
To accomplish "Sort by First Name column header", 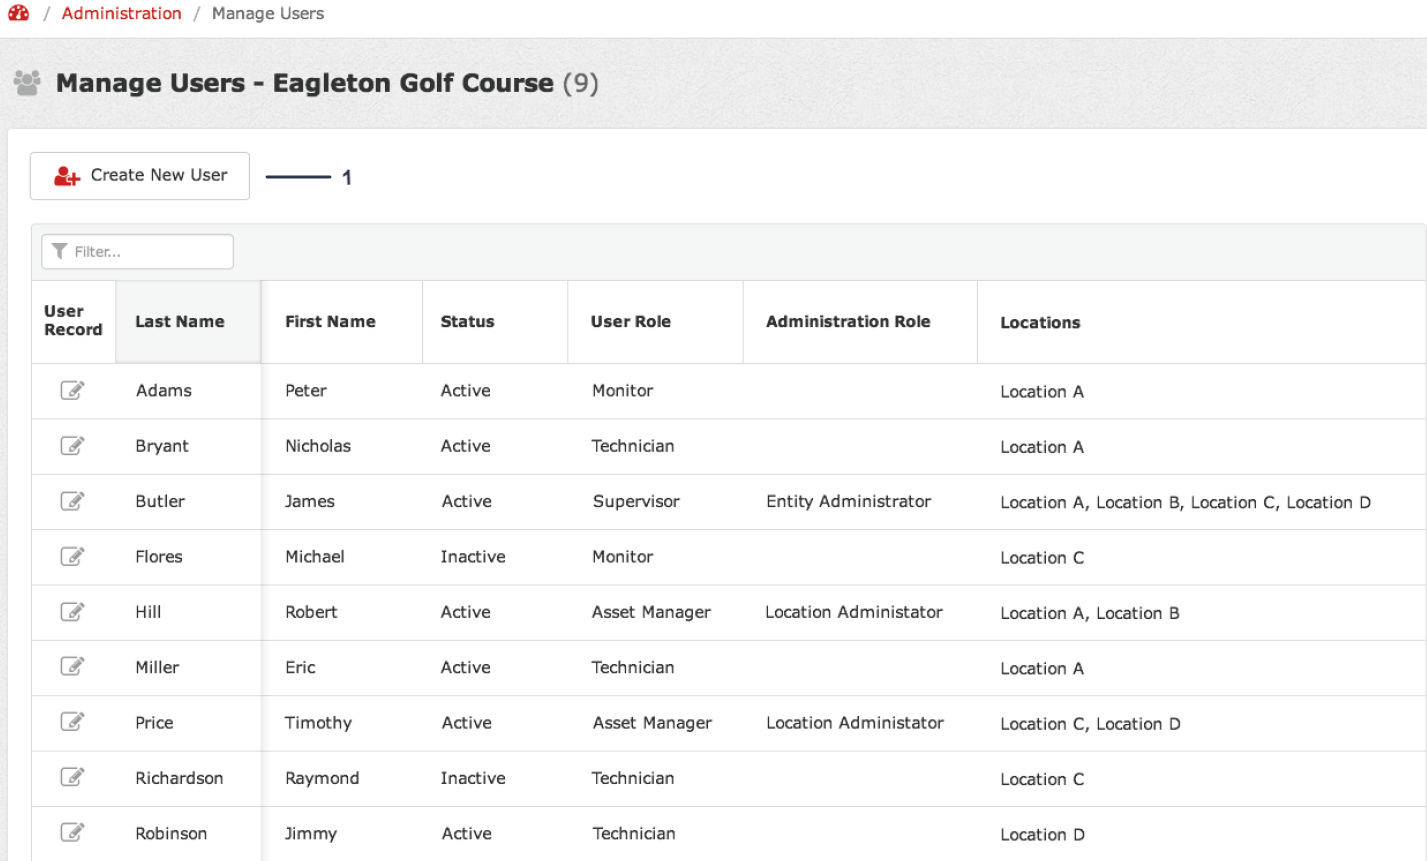I will (330, 322).
